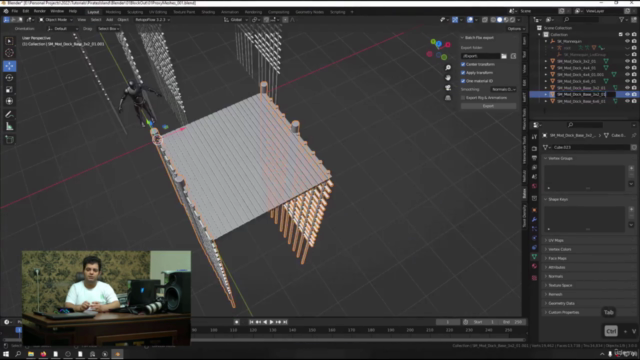
Task: Toggle X-ray mode in viewport header
Action: coord(485,20)
